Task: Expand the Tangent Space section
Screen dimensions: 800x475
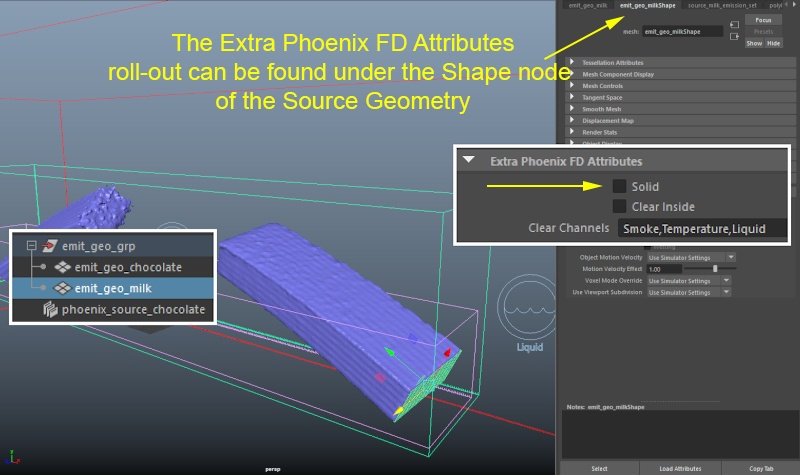Action: pos(572,97)
